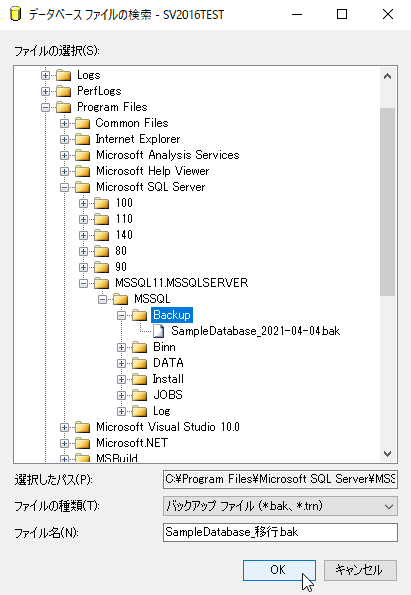Confirm with the OK button
Screen dimensions: 411x595
coord(279,570)
